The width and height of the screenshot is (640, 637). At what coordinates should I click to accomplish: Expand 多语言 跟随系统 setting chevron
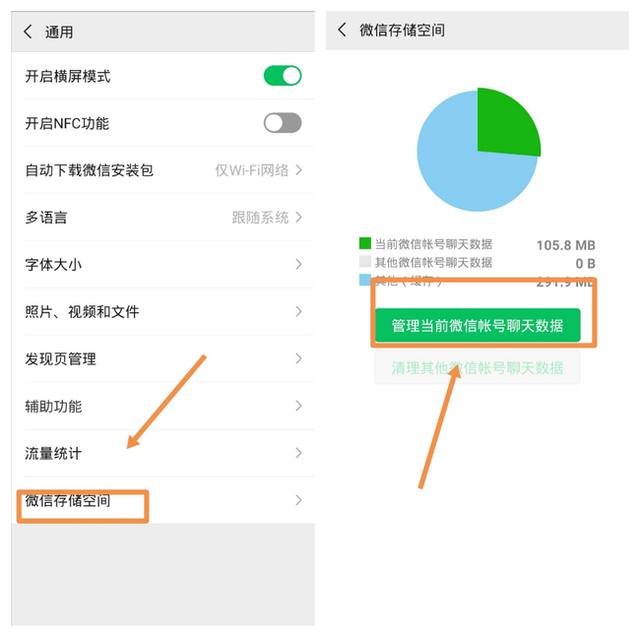299,217
